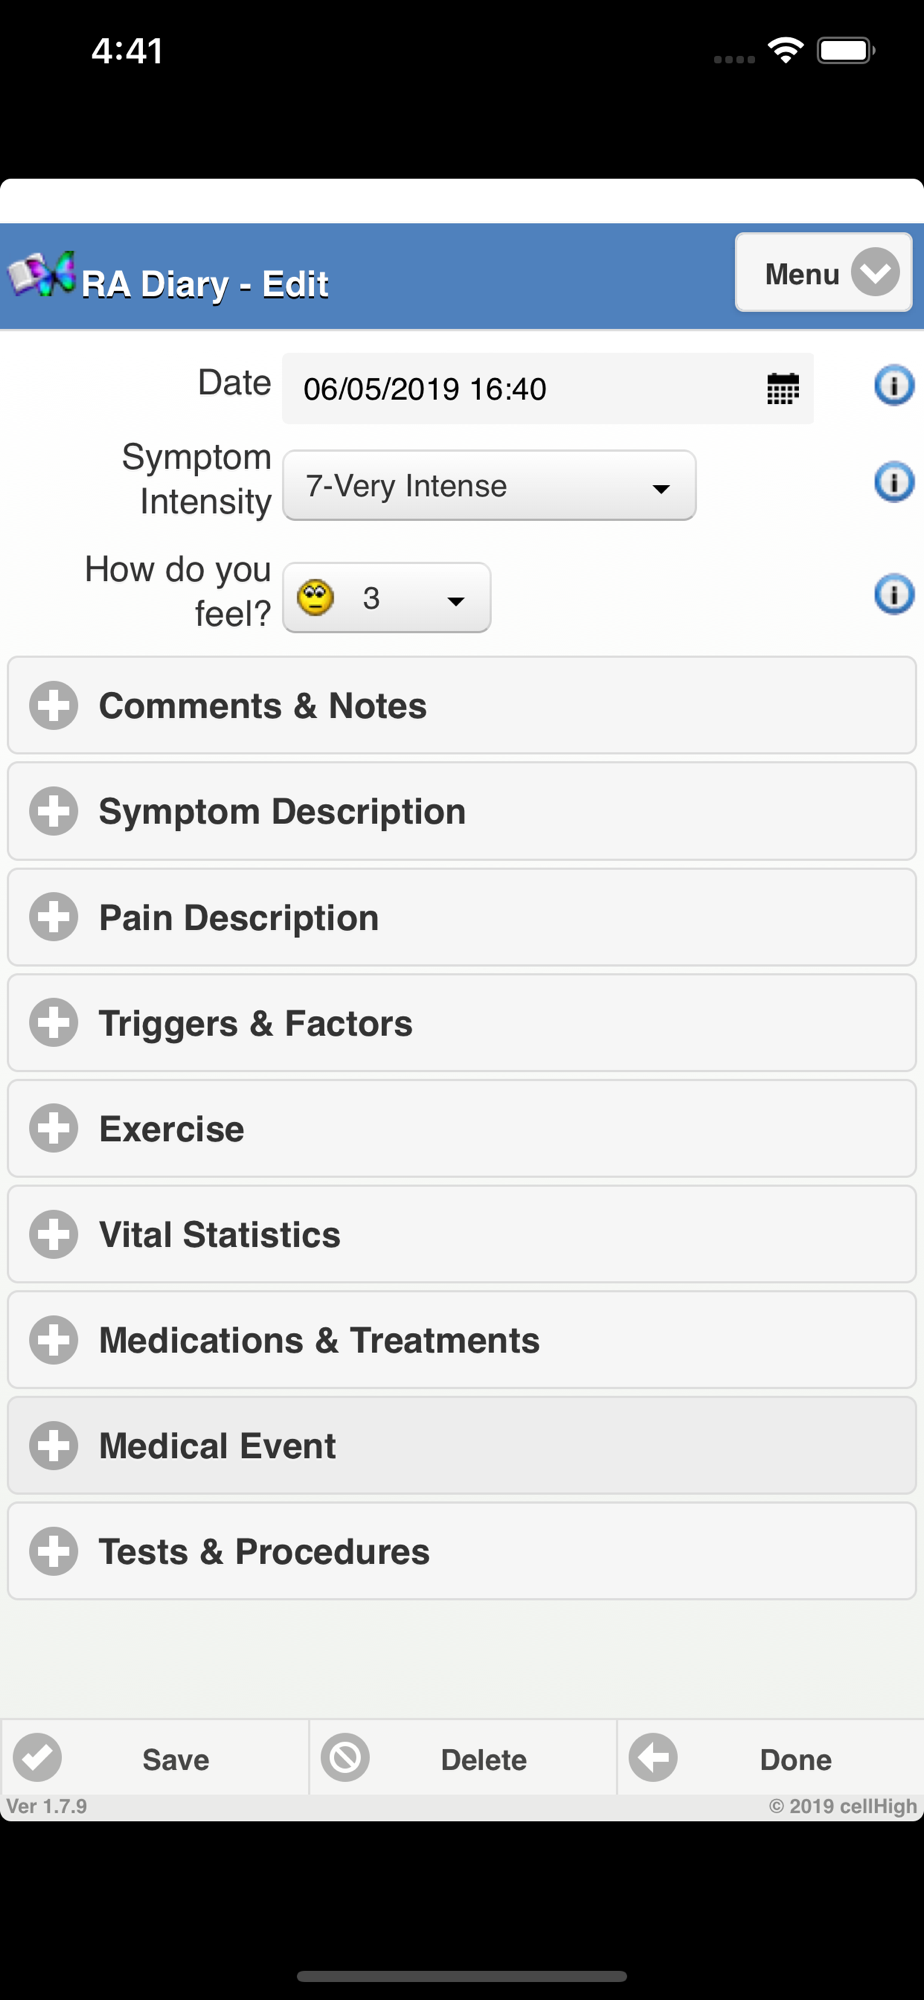Open the Symptom Intensity dropdown
The height and width of the screenshot is (2000, 924).
click(489, 485)
